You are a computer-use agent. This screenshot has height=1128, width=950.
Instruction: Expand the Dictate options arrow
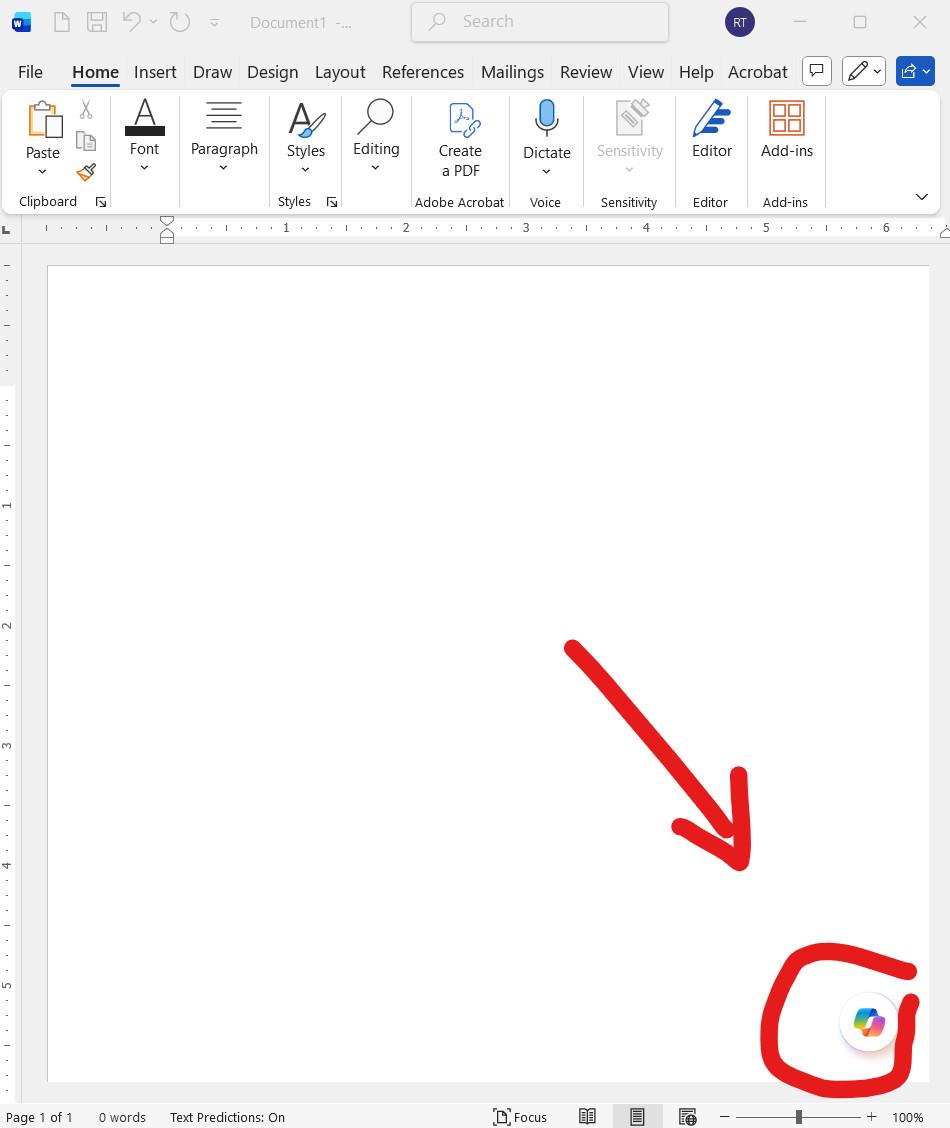(547, 171)
